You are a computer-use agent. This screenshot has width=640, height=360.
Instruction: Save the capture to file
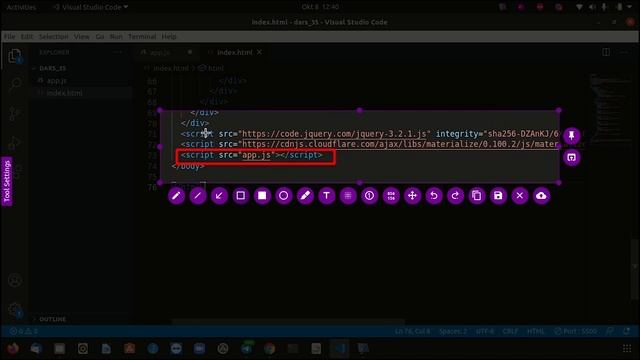coord(498,196)
